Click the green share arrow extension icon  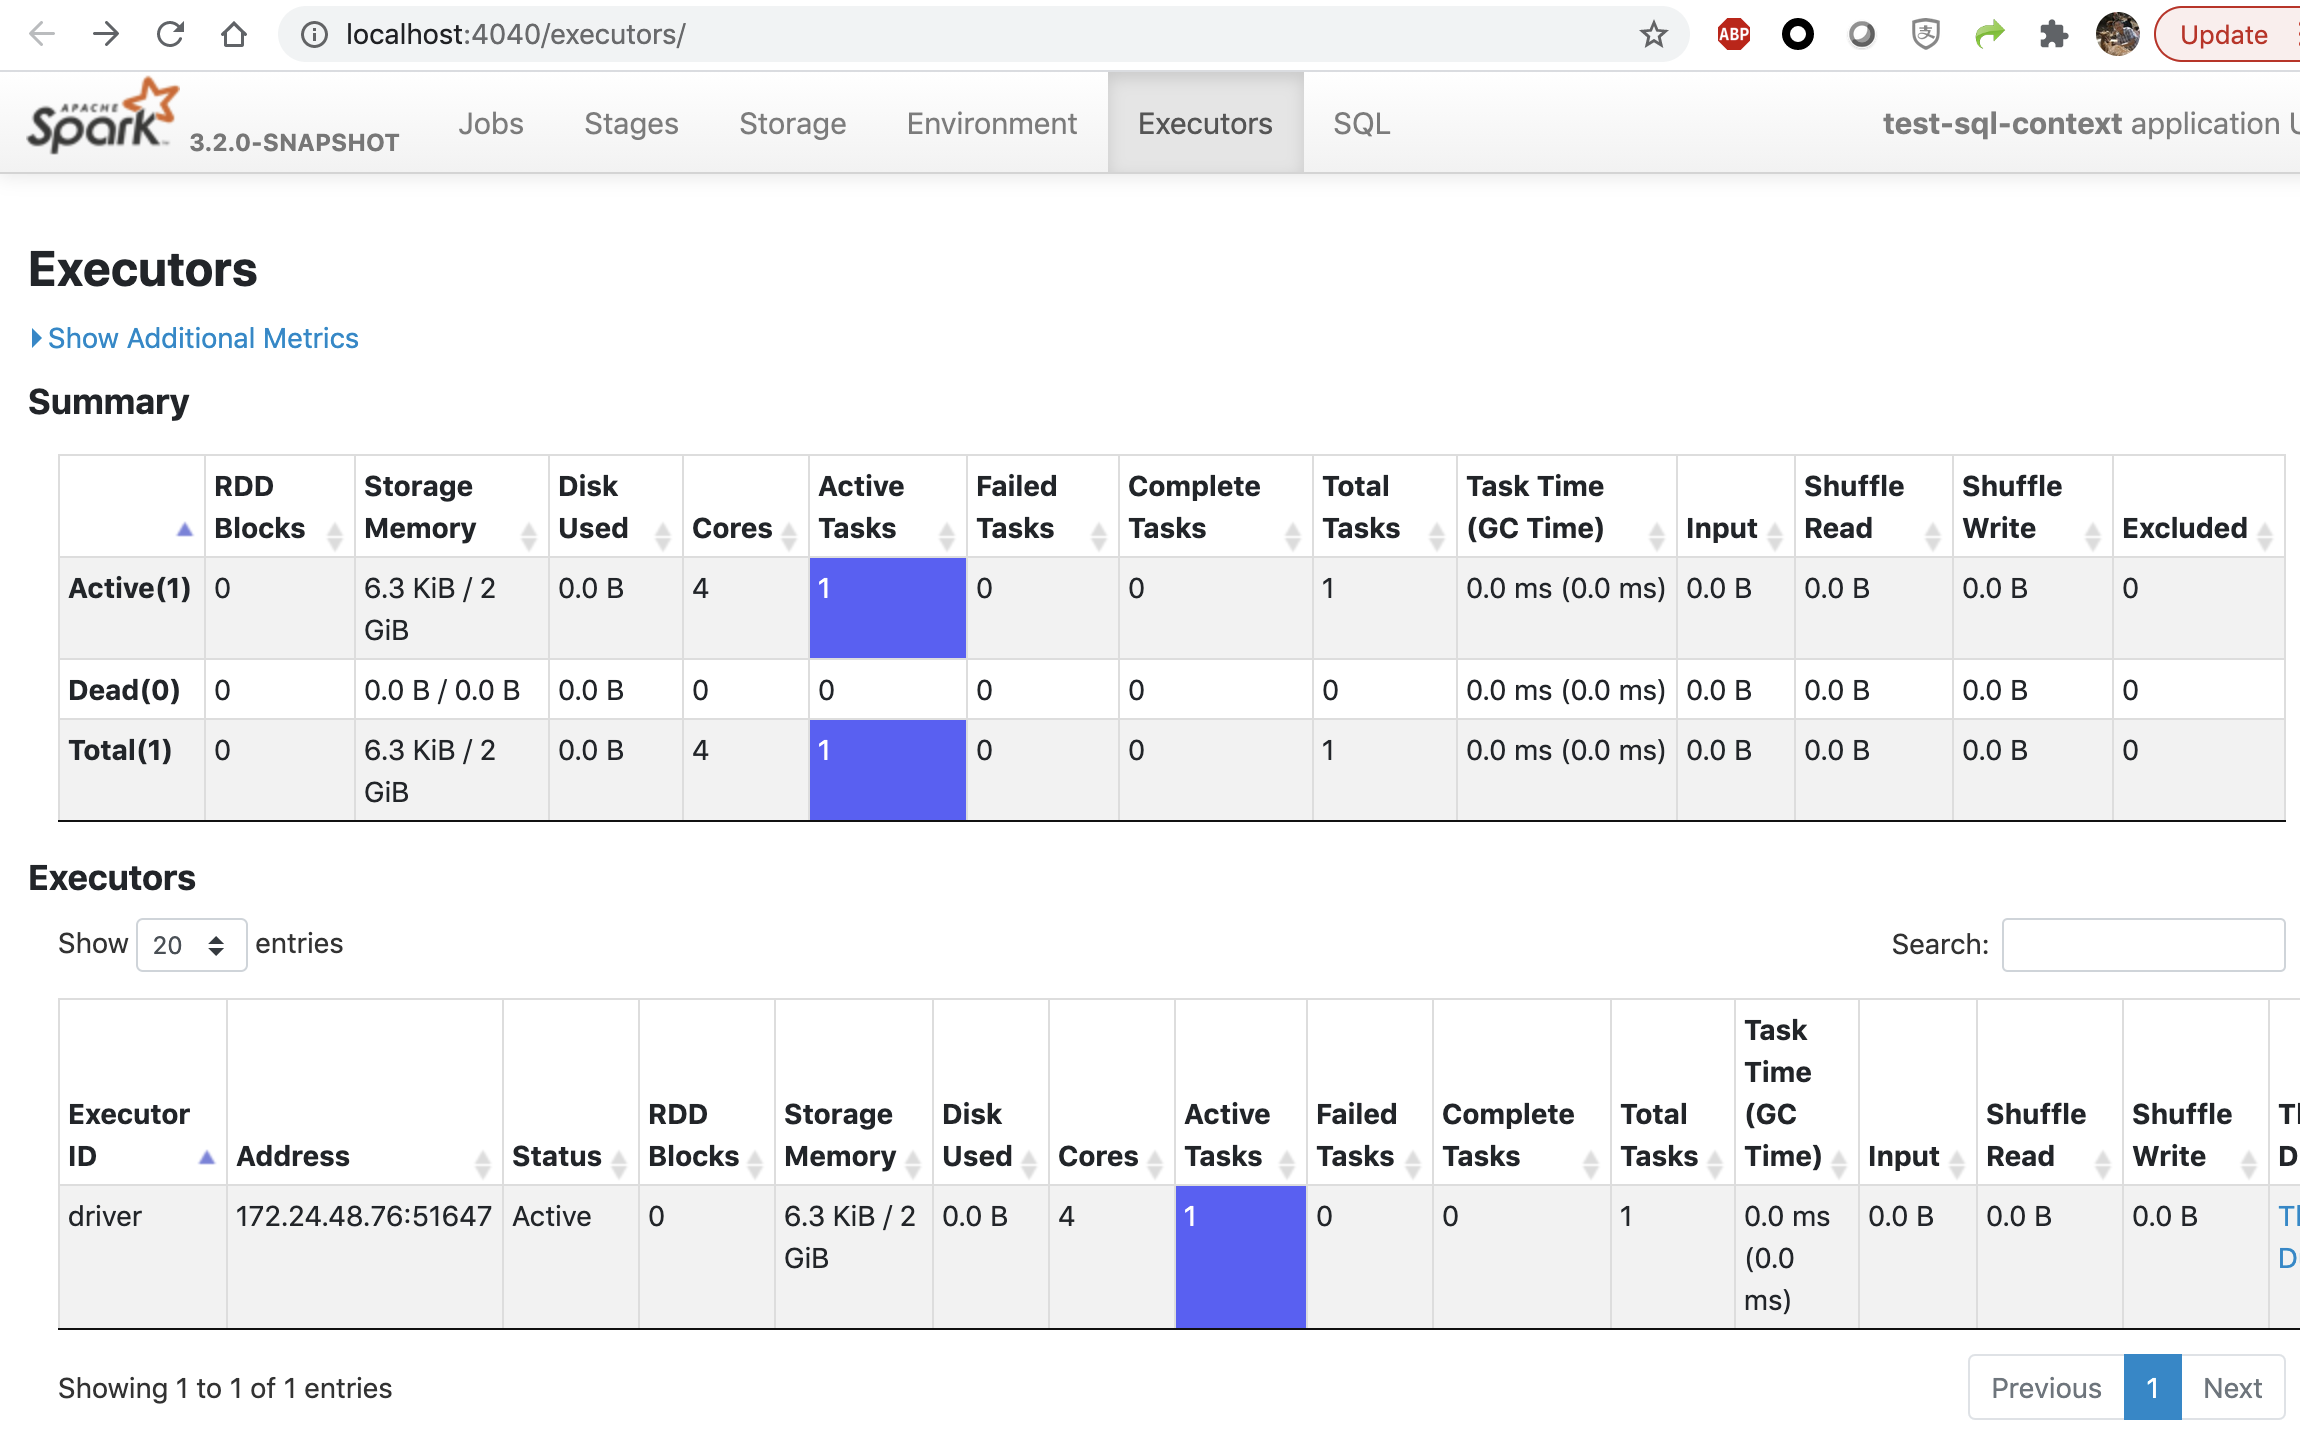point(1989,35)
